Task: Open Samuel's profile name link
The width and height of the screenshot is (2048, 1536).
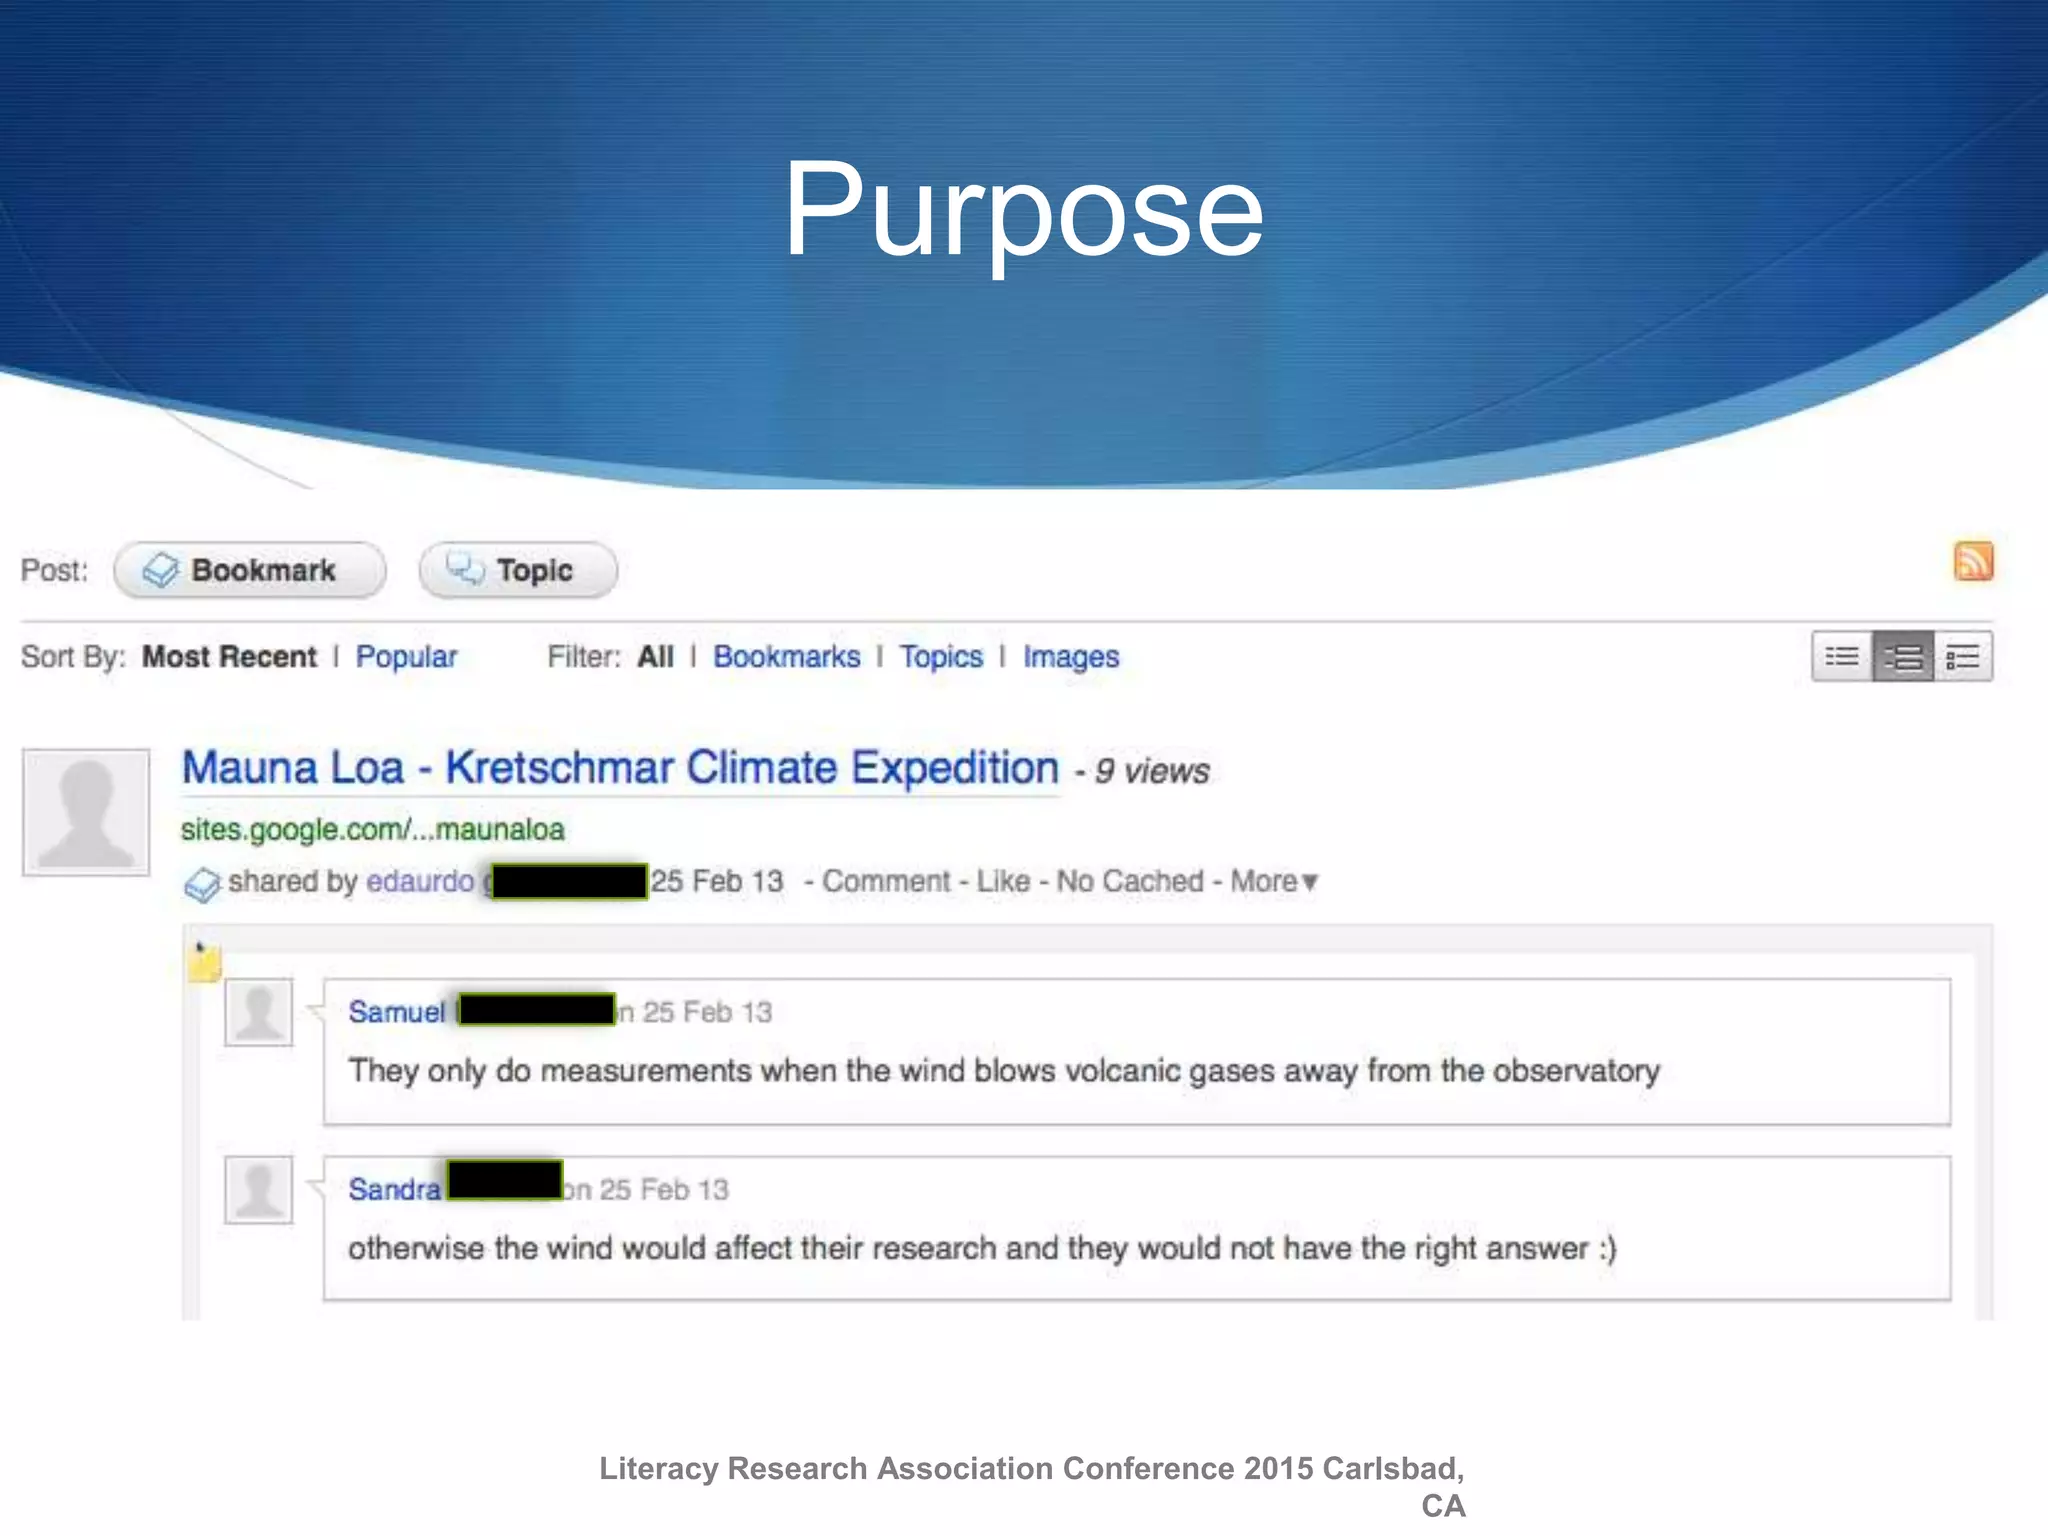Action: [397, 1012]
